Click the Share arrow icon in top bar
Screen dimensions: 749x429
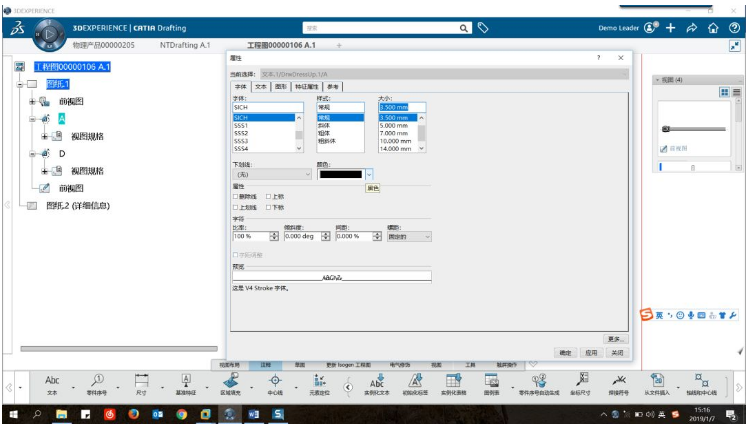pyautogui.click(x=692, y=28)
